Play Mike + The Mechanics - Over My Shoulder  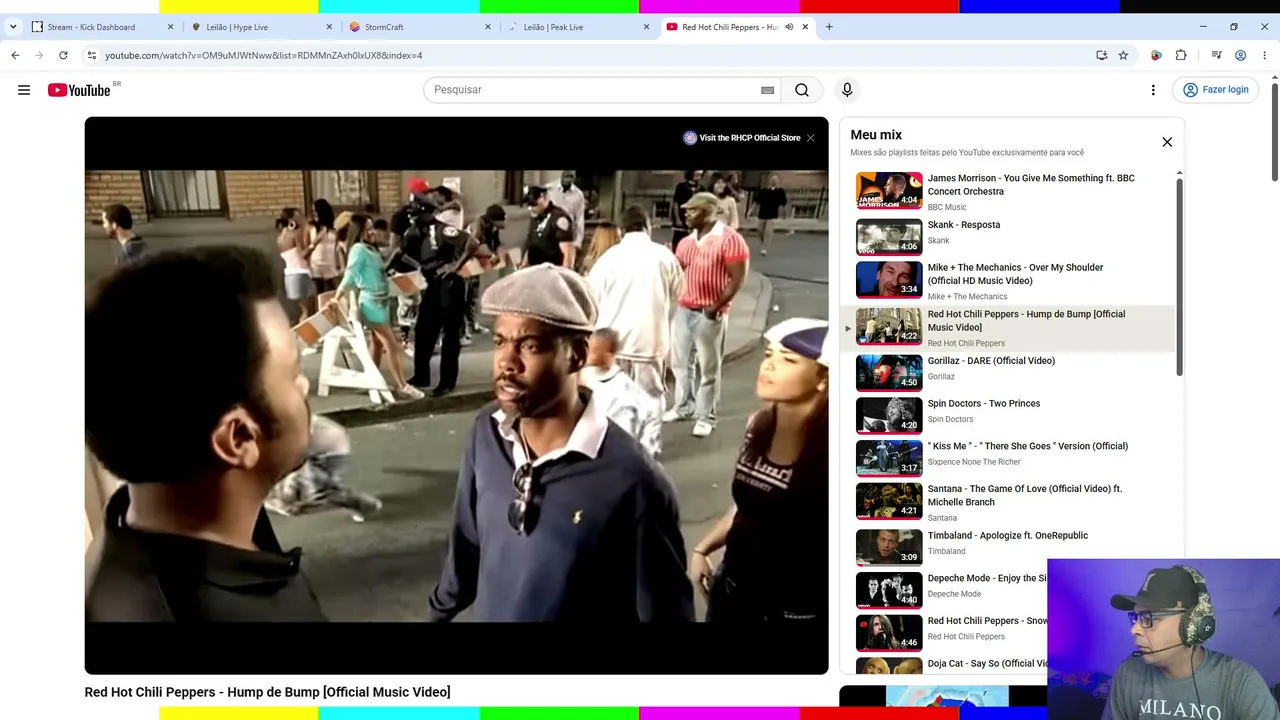tap(1015, 274)
